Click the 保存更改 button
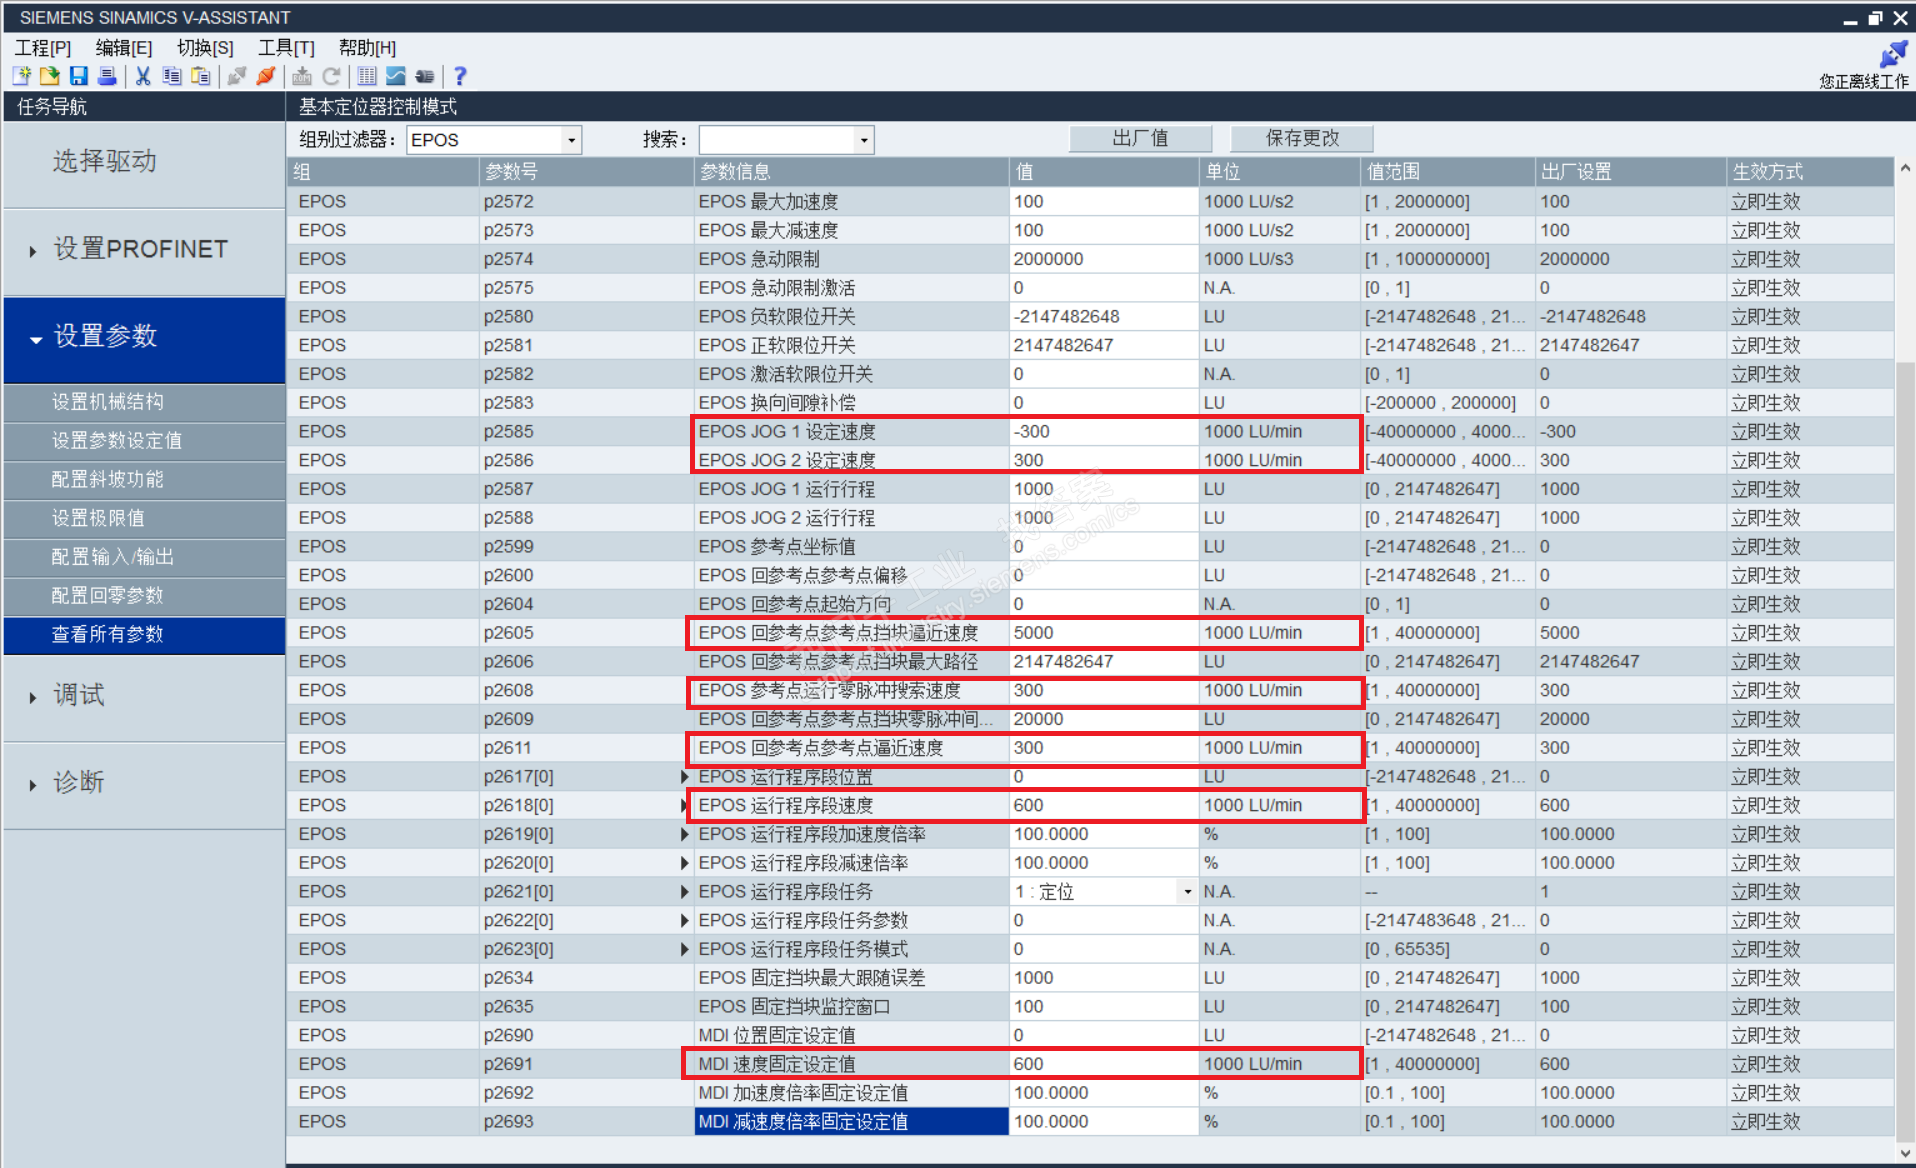 point(1302,139)
